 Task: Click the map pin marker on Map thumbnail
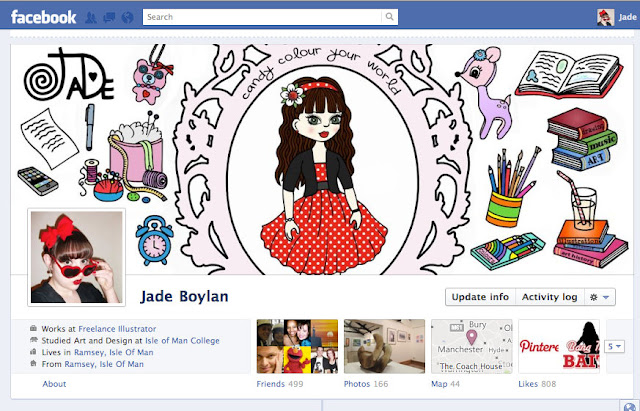471,338
